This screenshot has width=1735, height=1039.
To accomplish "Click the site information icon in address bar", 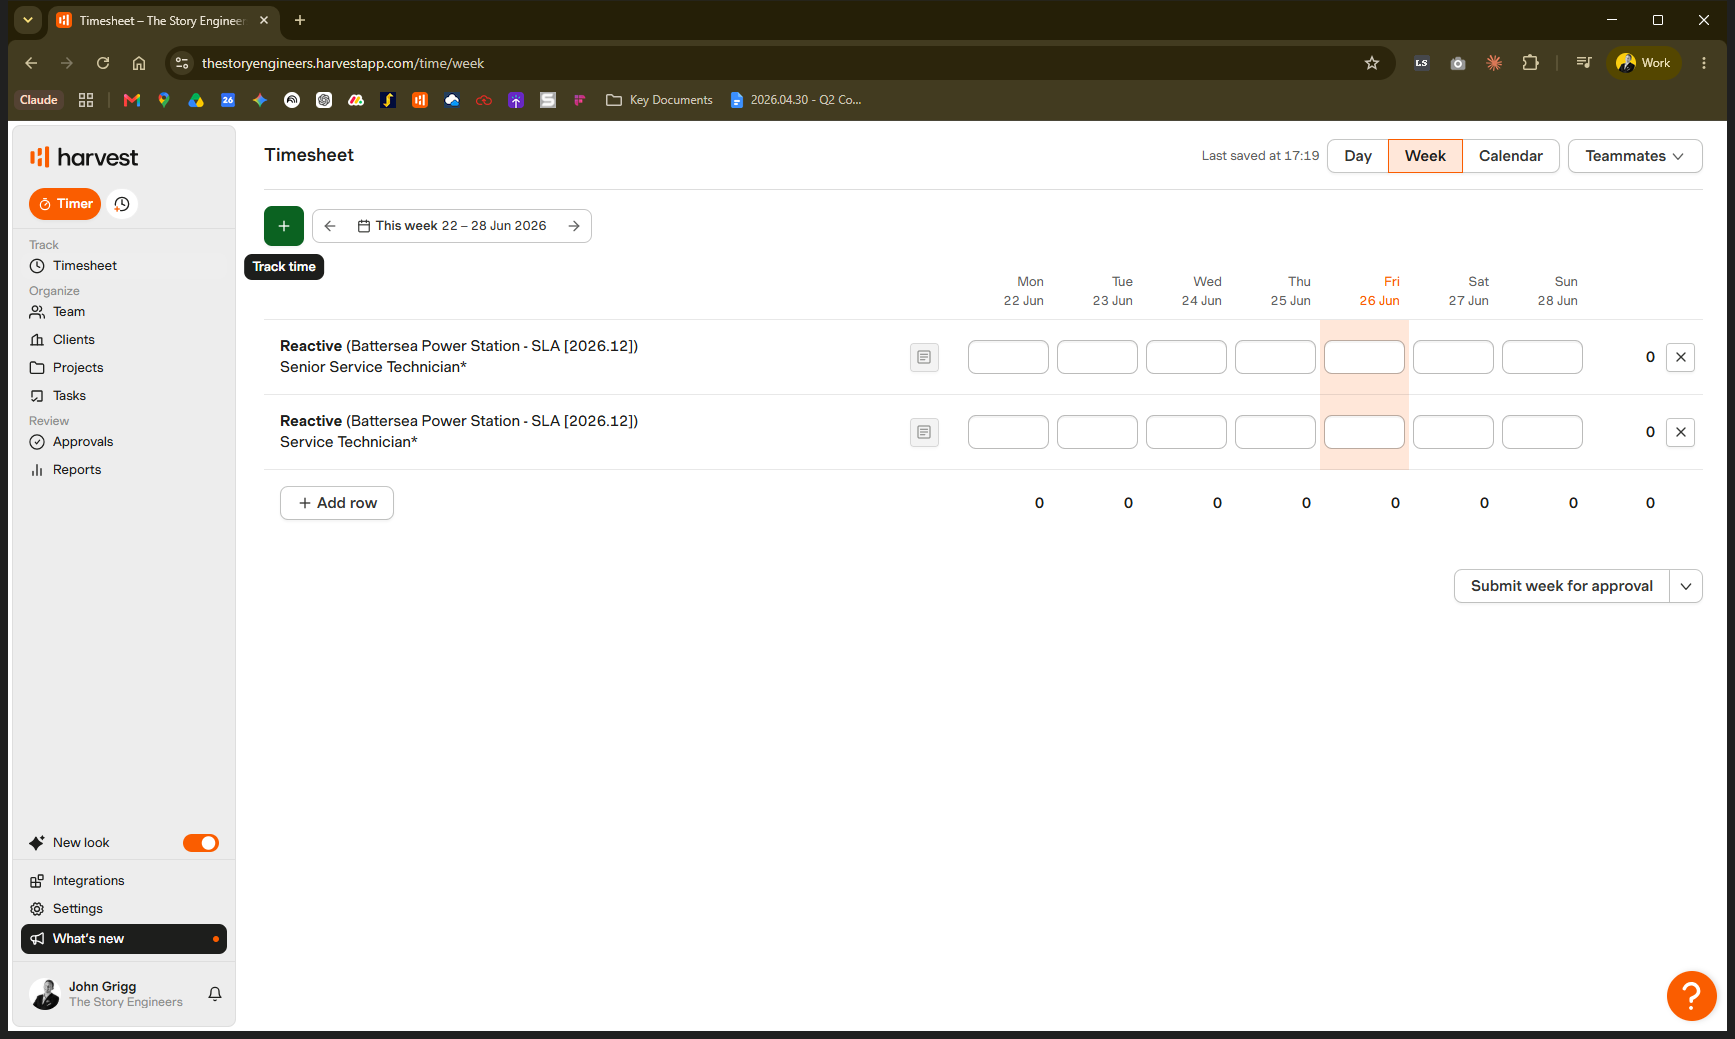I will pos(182,63).
